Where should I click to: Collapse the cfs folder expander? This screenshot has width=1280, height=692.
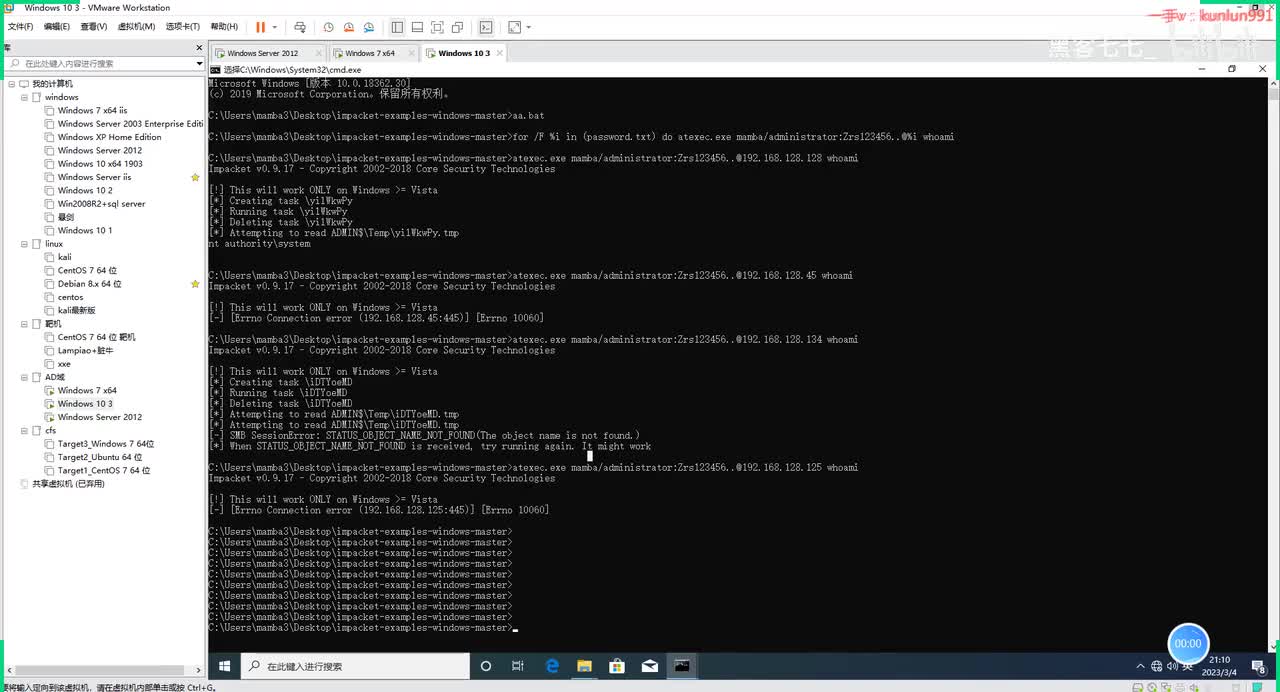click(24, 430)
